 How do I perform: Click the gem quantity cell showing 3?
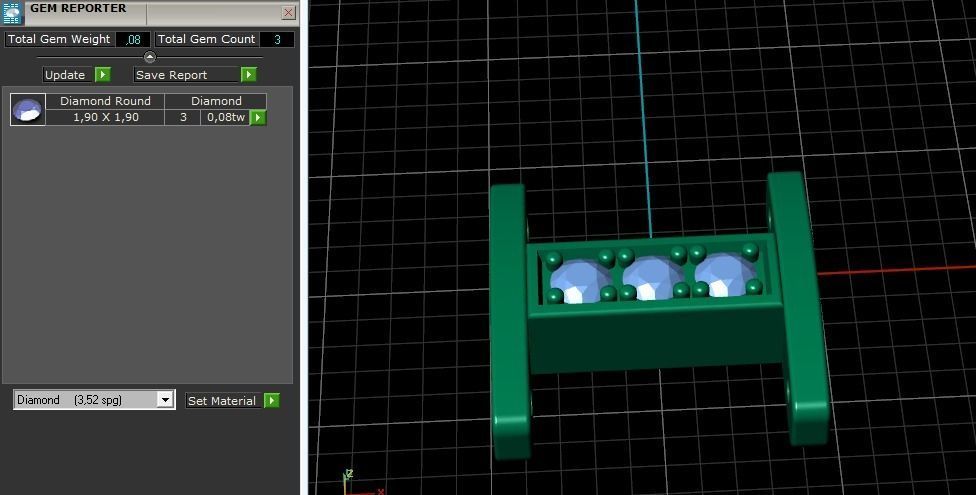tap(183, 117)
